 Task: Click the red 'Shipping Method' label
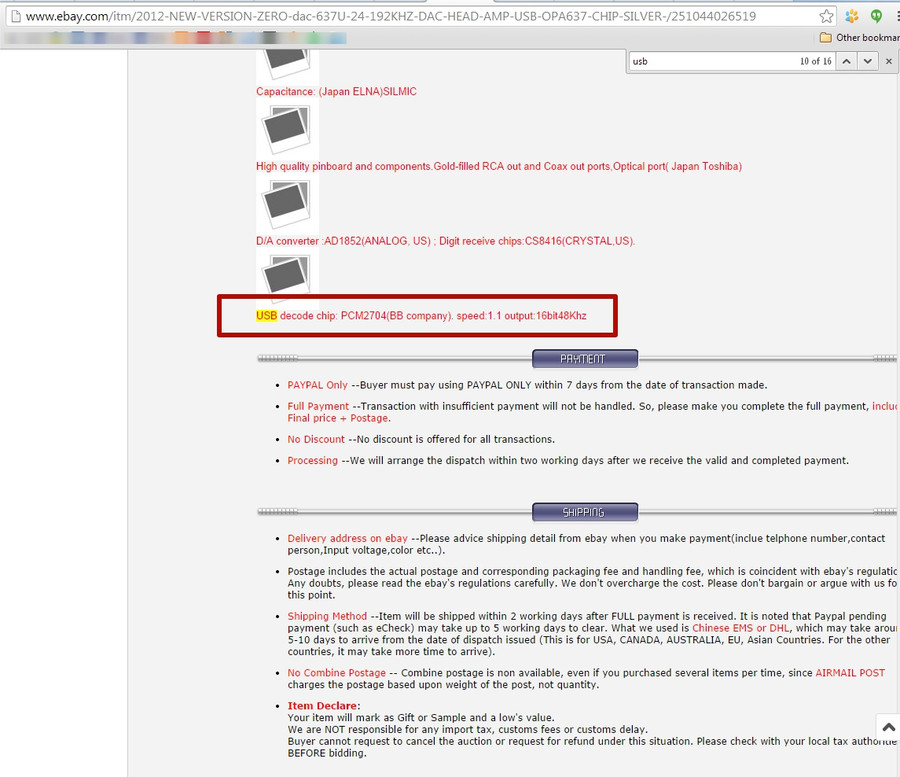327,616
